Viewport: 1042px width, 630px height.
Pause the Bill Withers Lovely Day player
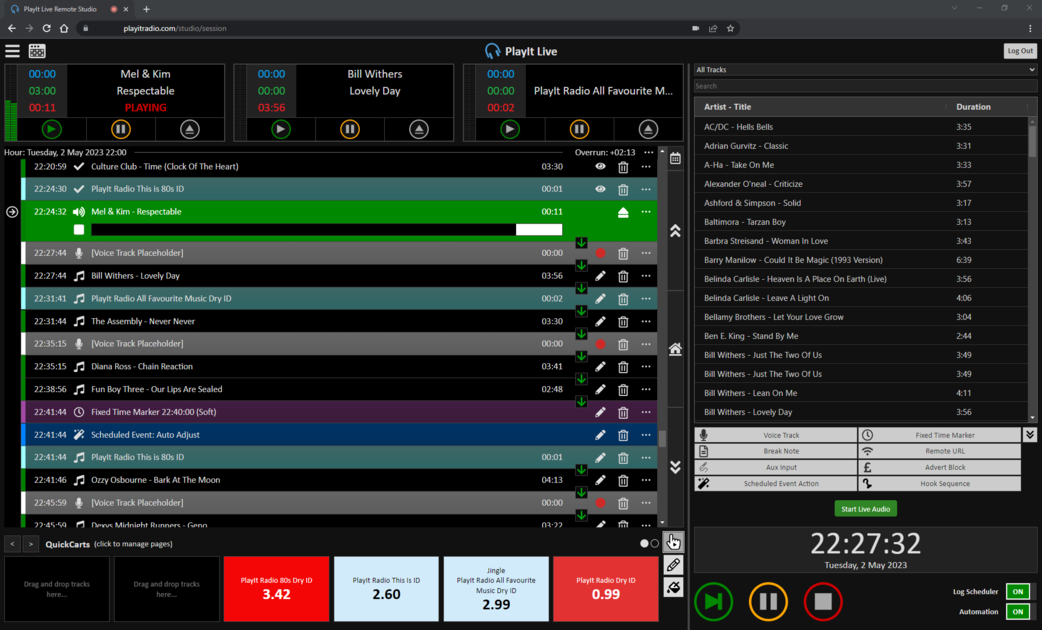tap(349, 129)
